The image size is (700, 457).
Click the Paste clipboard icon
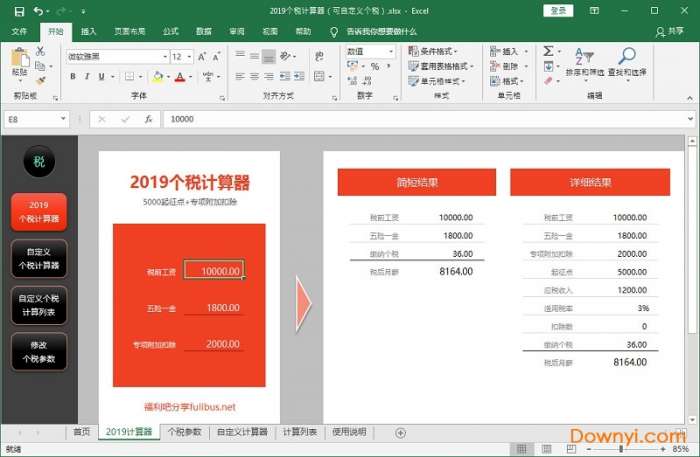(x=20, y=60)
